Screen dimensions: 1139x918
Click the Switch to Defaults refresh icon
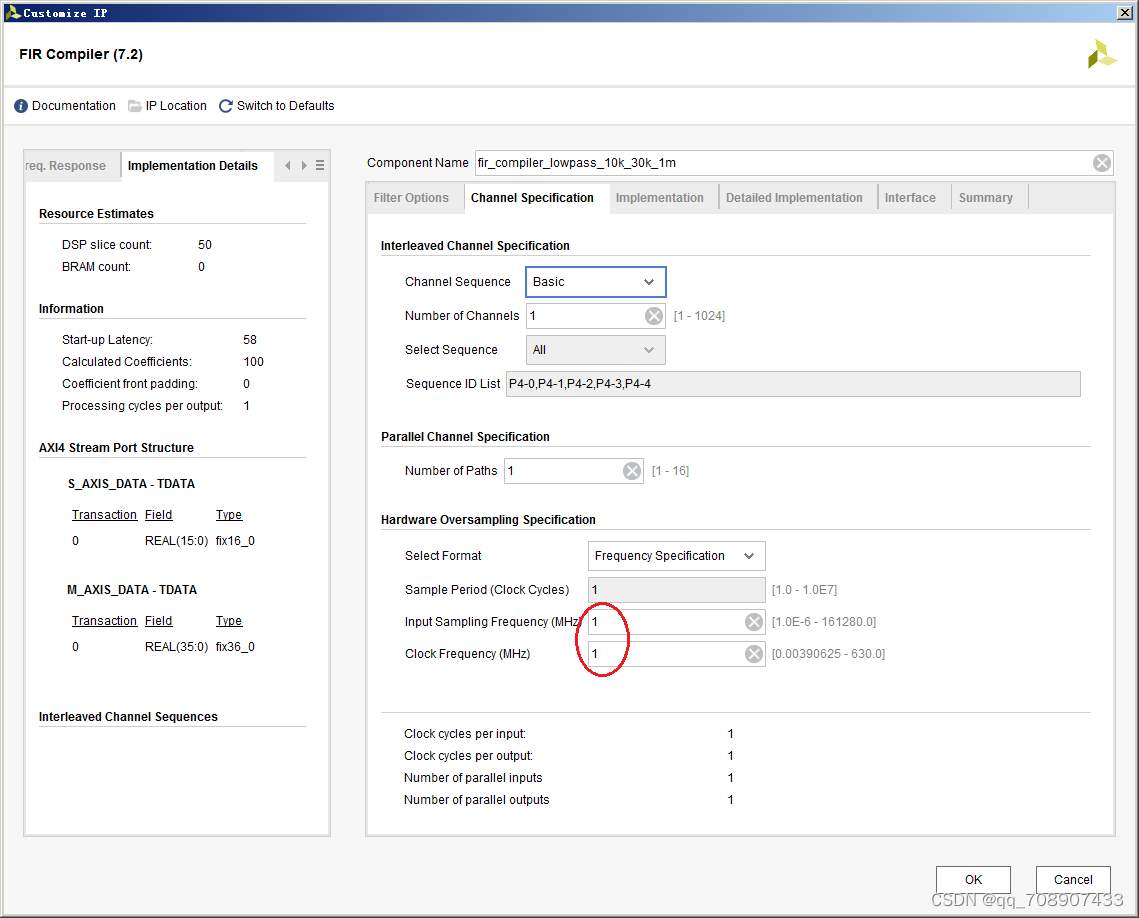point(226,106)
